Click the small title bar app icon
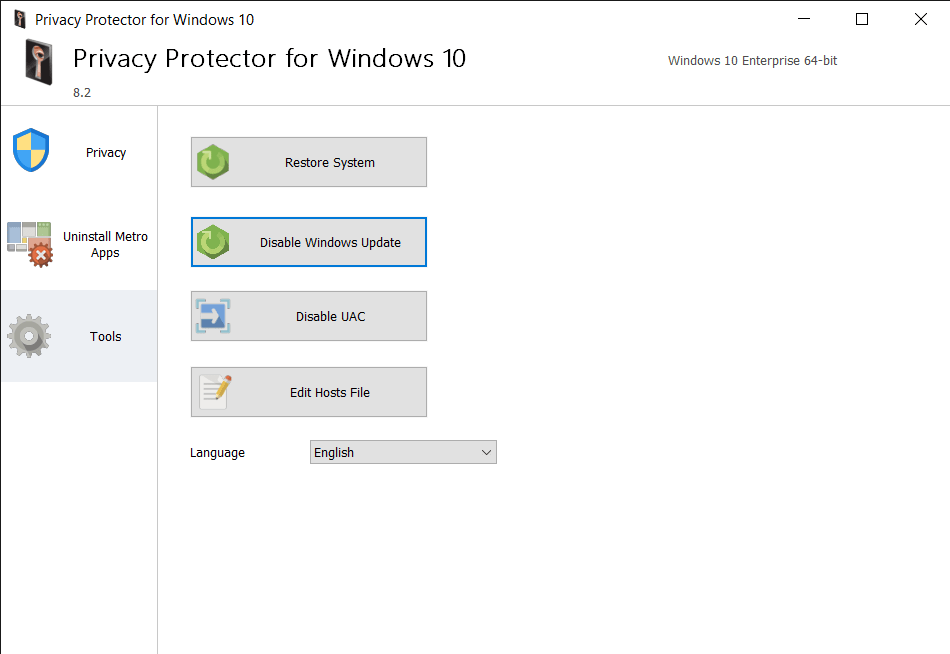This screenshot has width=950, height=654. tap(20, 19)
